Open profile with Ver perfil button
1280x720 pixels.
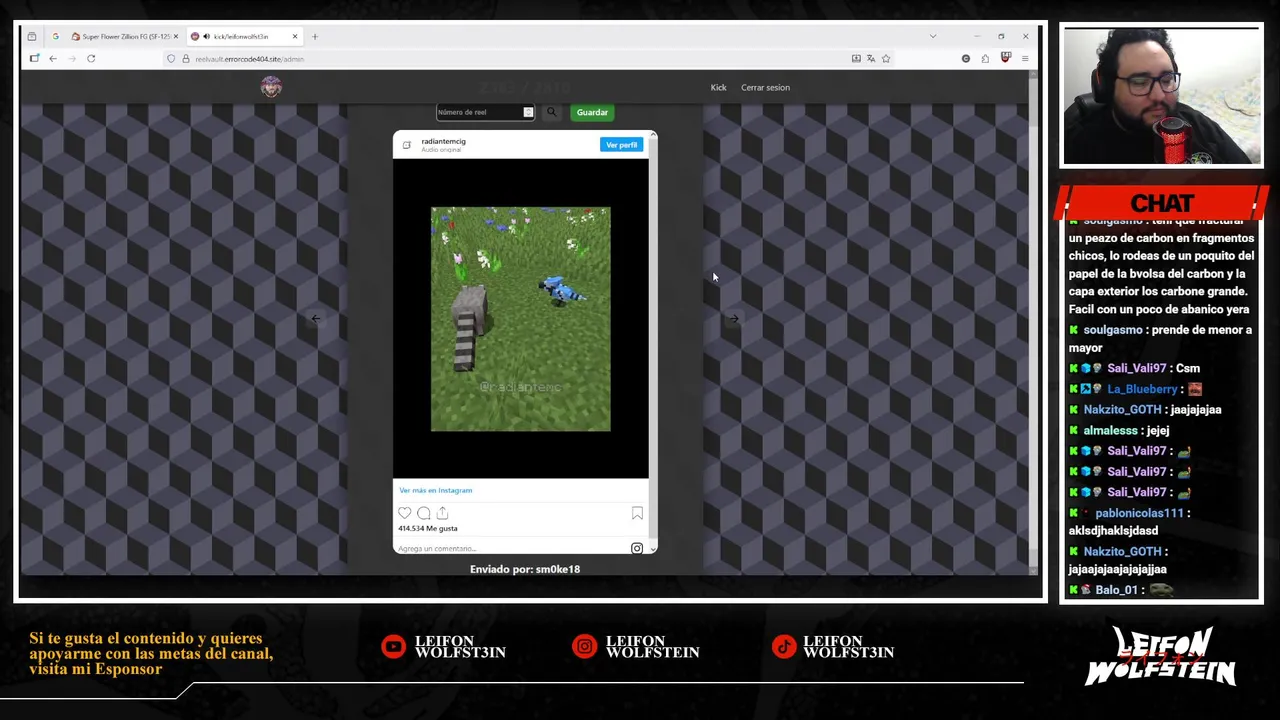pyautogui.click(x=621, y=145)
